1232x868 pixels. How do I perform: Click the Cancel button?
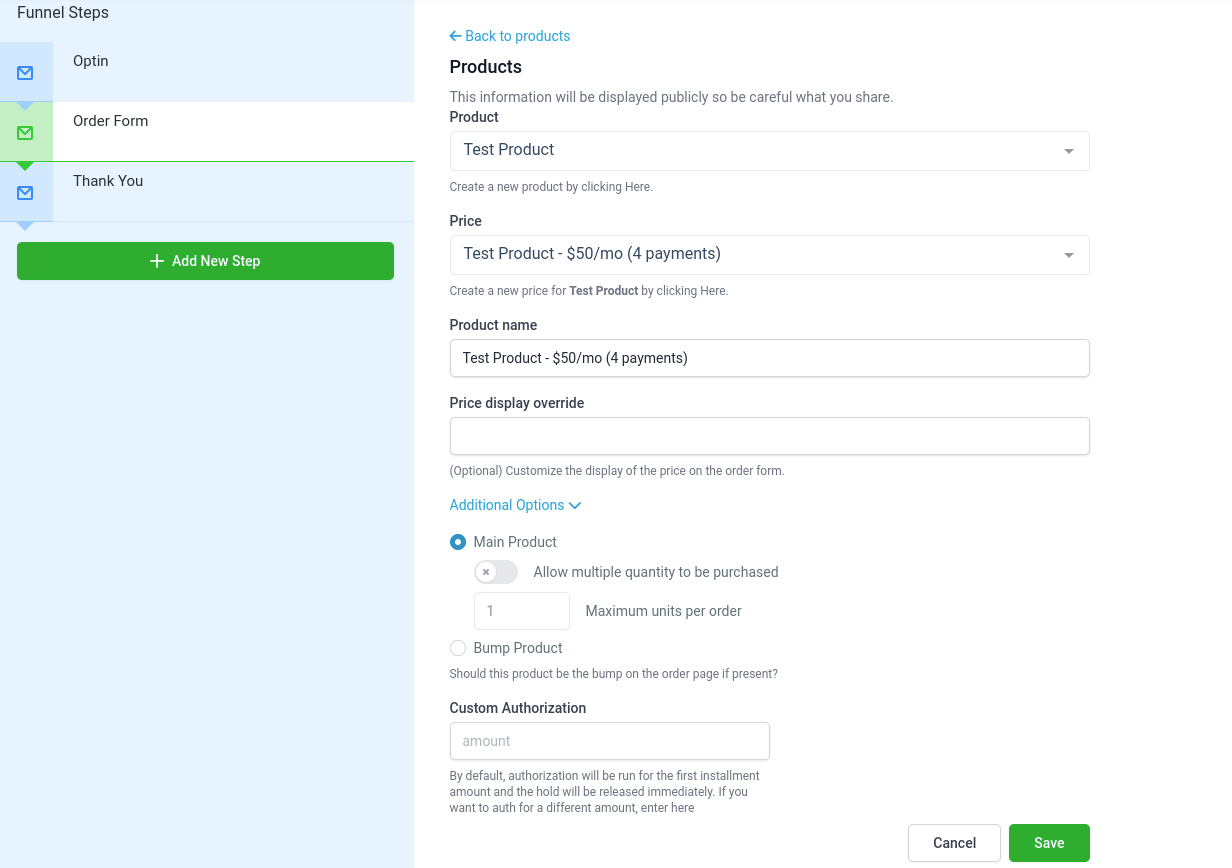tap(954, 843)
